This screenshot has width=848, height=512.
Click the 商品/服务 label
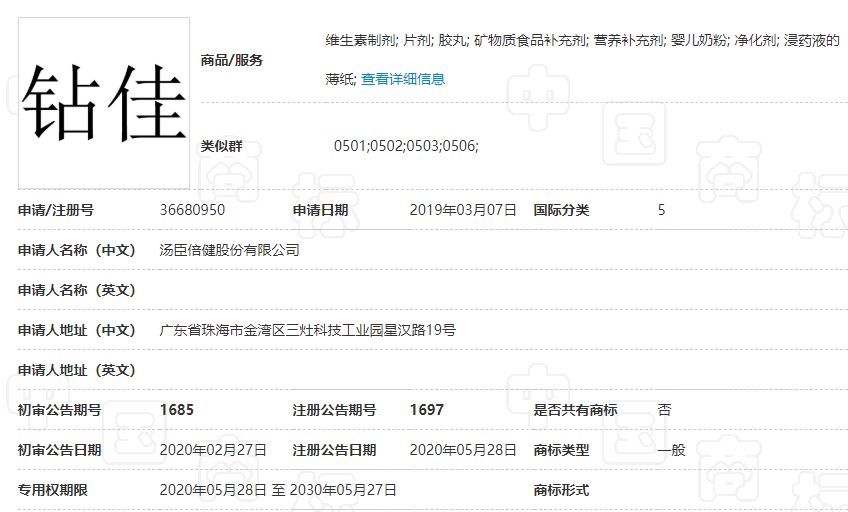[231, 60]
